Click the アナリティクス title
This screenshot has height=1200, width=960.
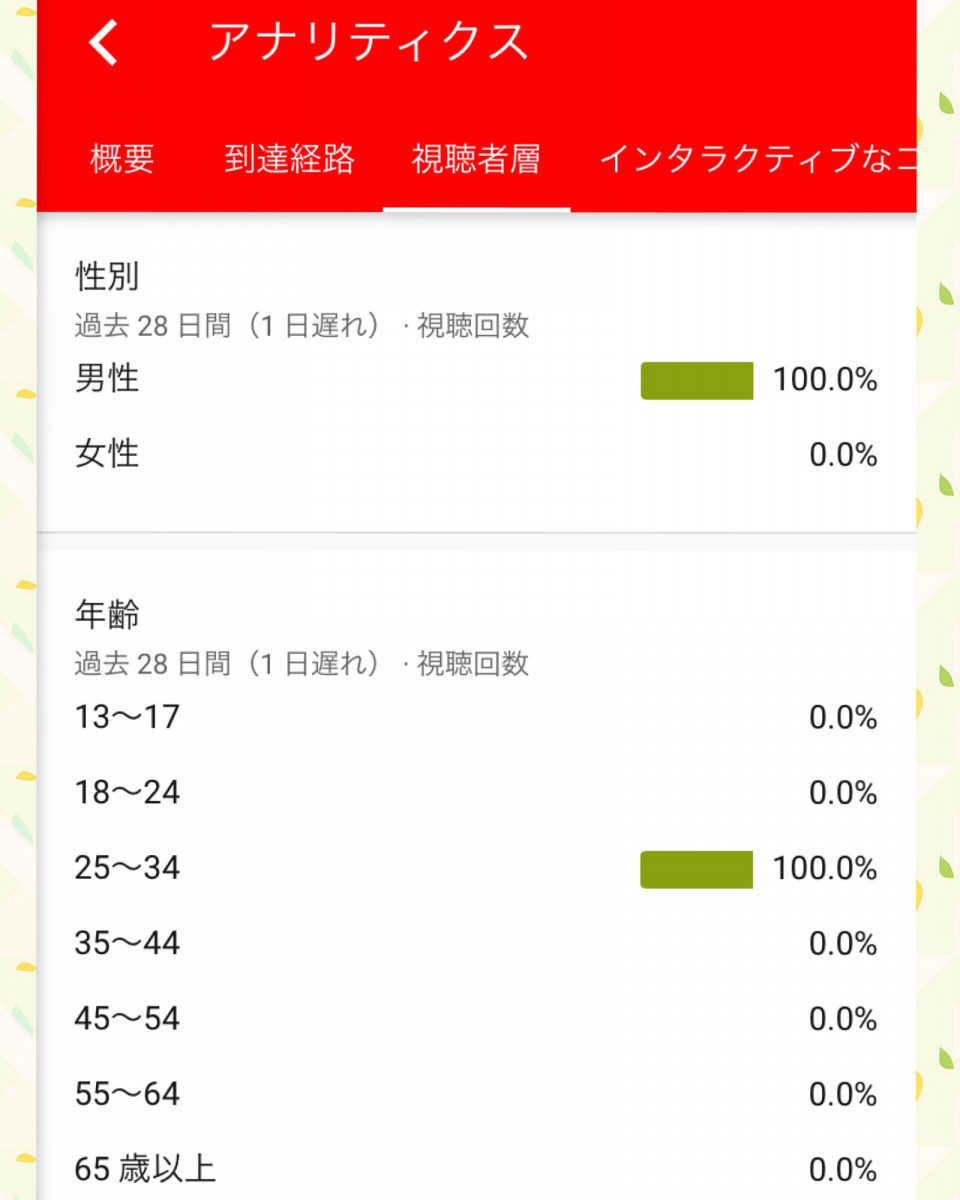click(368, 42)
